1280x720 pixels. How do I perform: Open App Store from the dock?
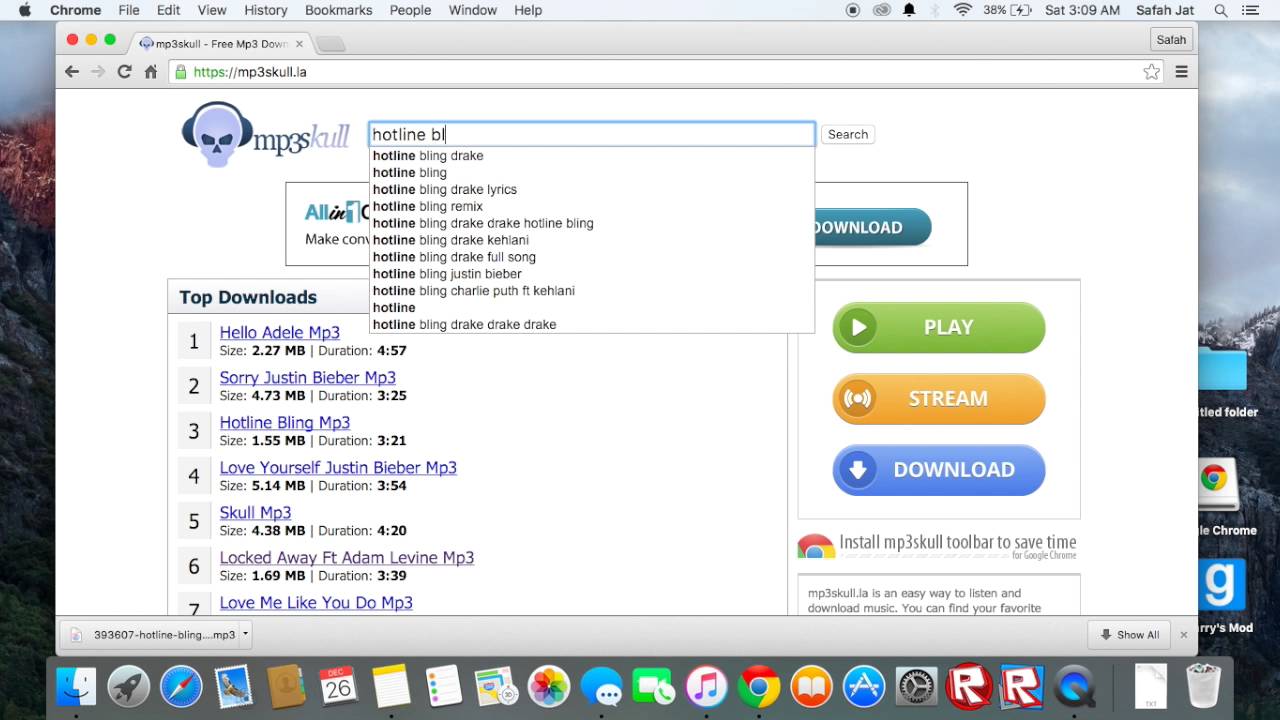click(x=864, y=686)
